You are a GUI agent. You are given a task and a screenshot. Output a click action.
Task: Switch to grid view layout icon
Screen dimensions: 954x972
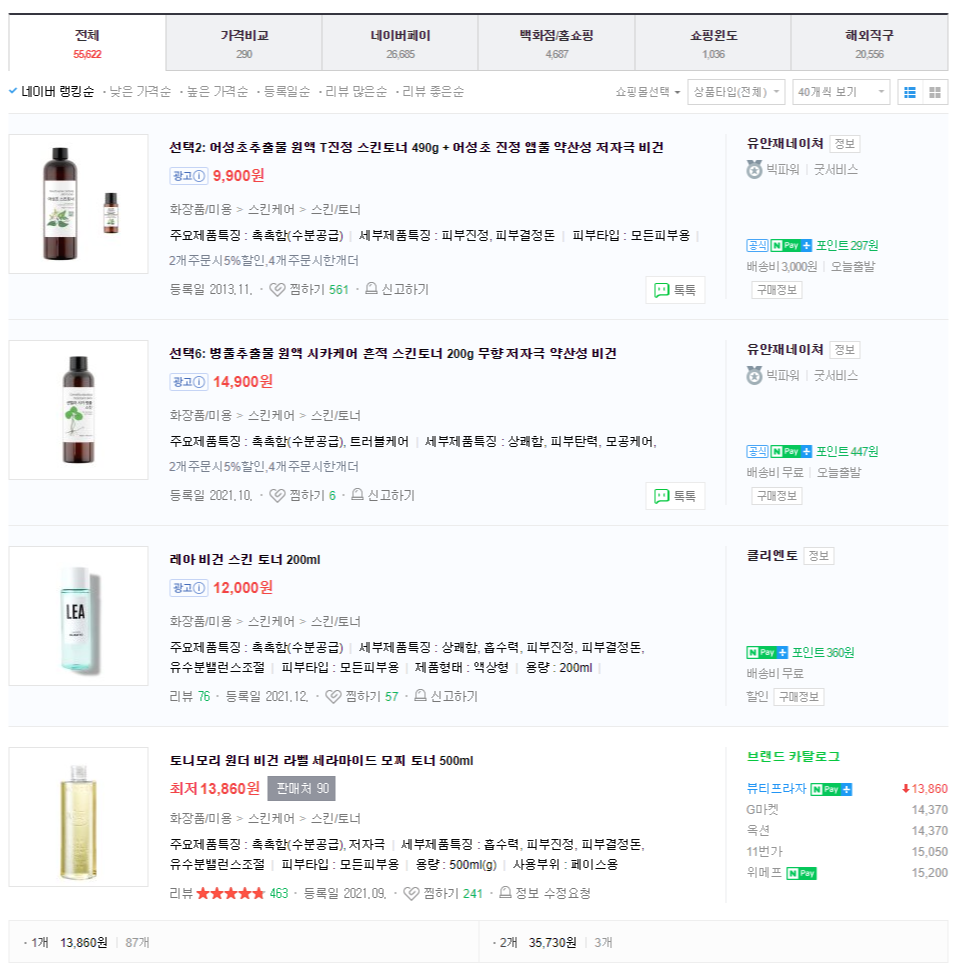(935, 92)
